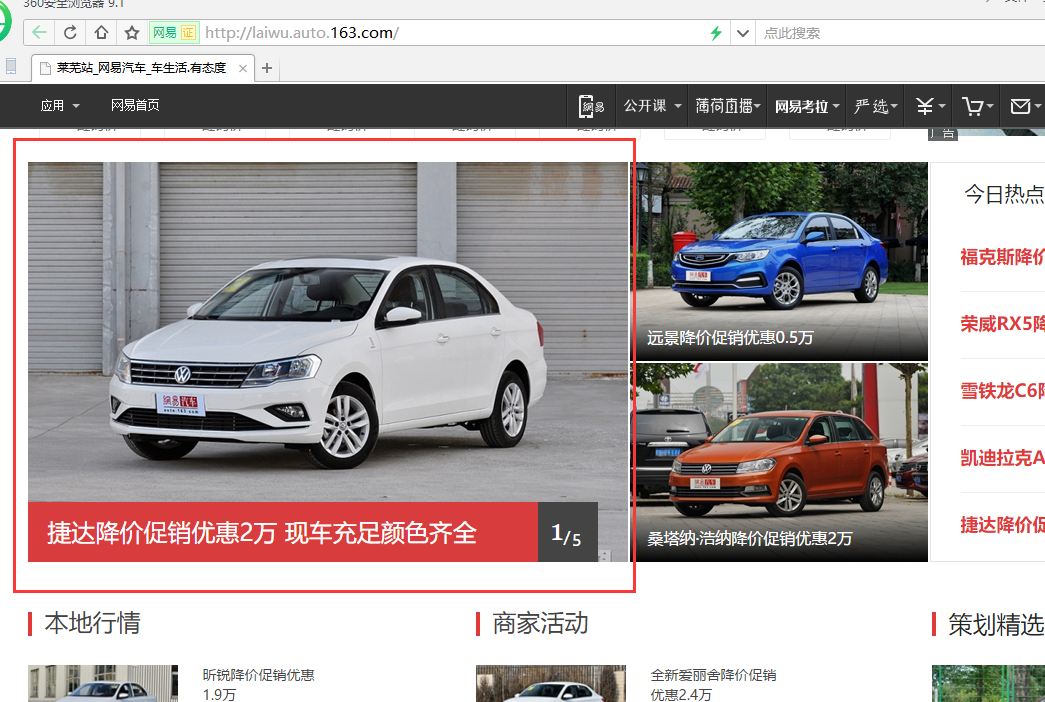Open the shopping cart icon menu

pyautogui.click(x=976, y=106)
